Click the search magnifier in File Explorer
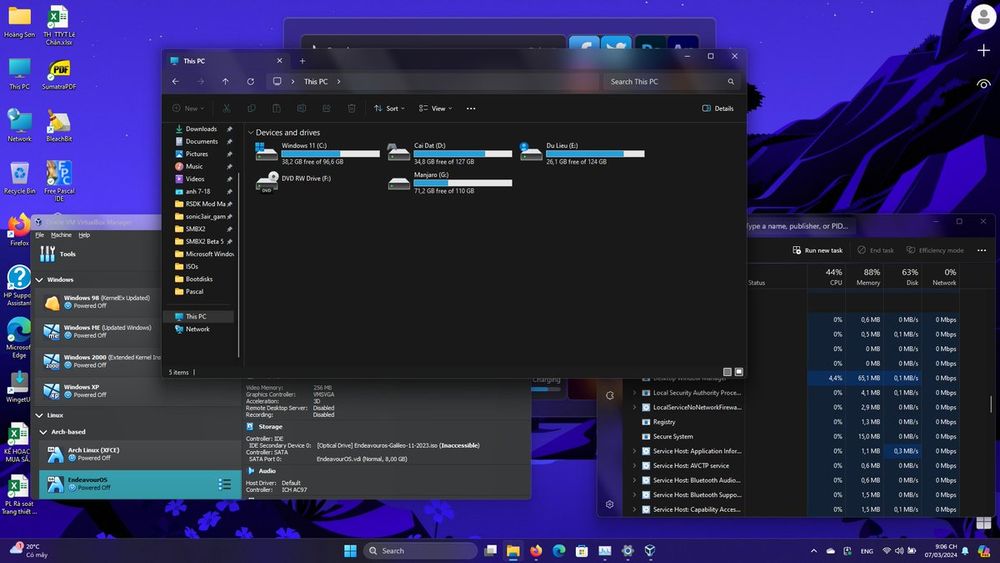This screenshot has height=563, width=1000. tap(731, 82)
